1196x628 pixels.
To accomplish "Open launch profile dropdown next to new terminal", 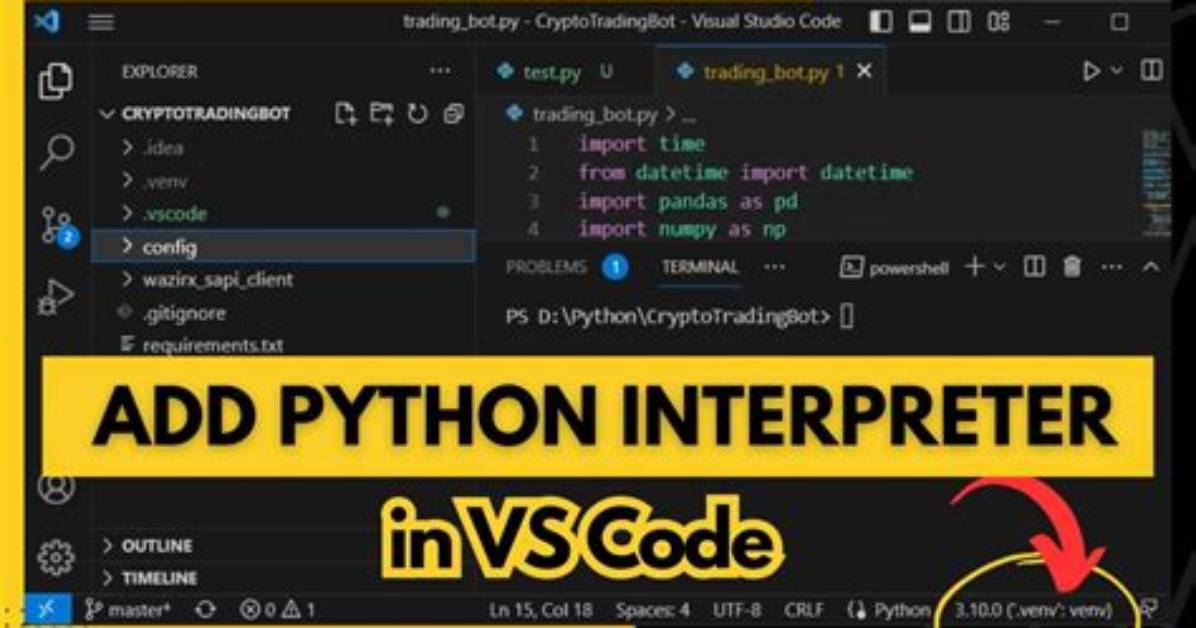I will click(x=999, y=267).
